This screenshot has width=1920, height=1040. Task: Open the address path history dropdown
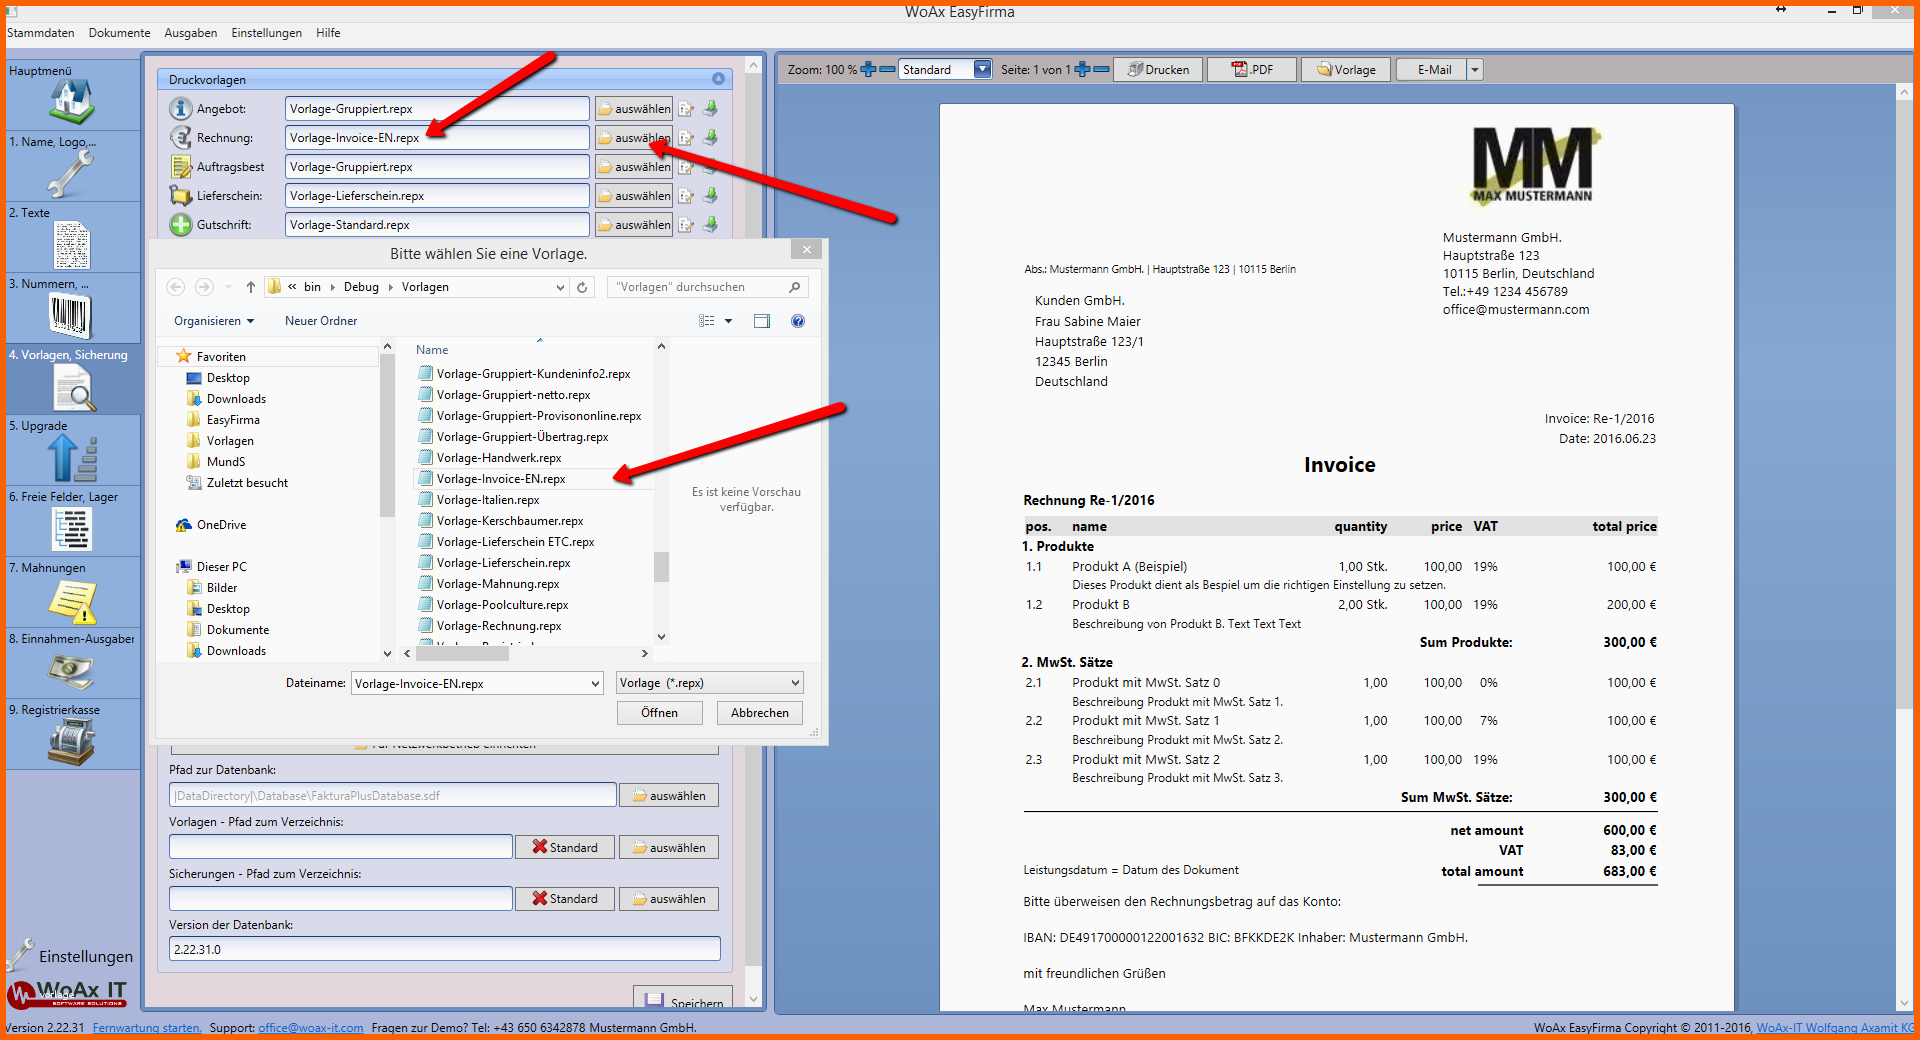(560, 287)
